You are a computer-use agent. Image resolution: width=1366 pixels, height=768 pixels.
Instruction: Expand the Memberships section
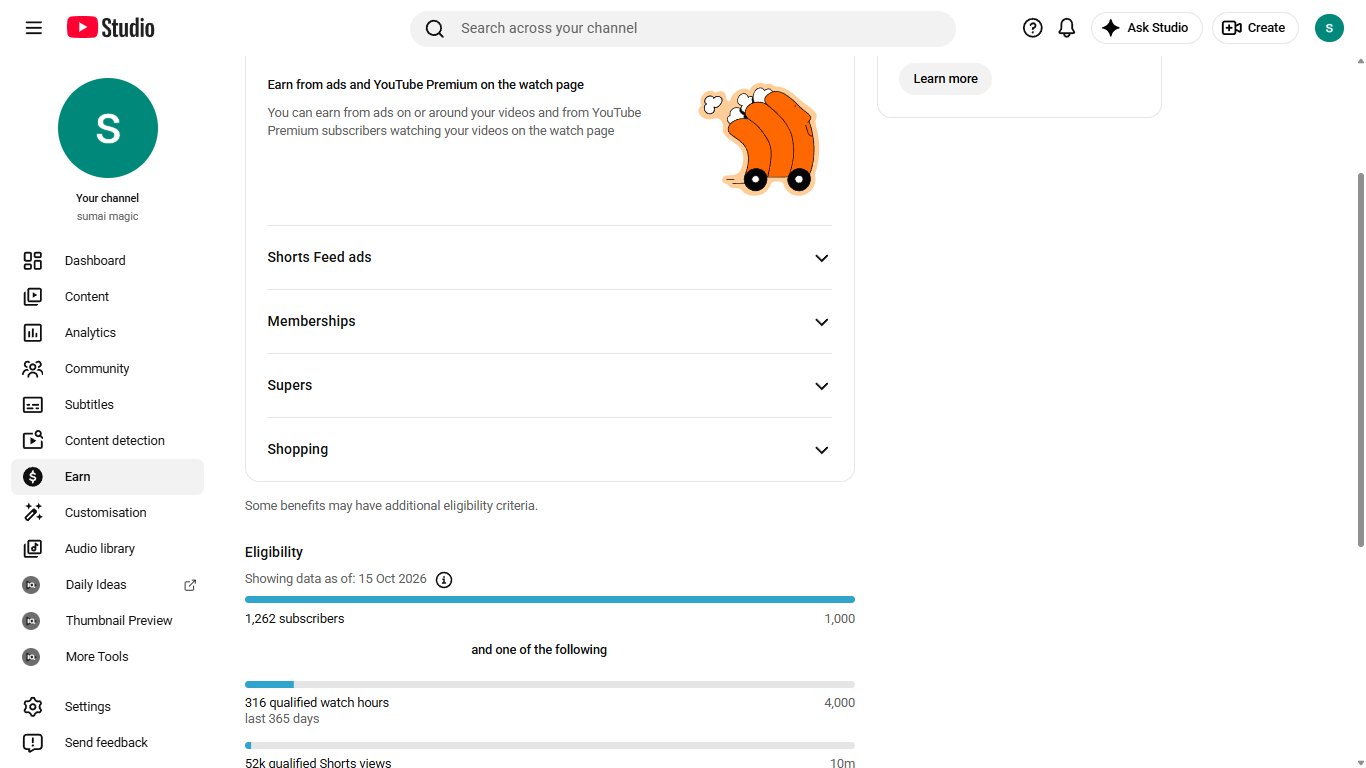[549, 322]
